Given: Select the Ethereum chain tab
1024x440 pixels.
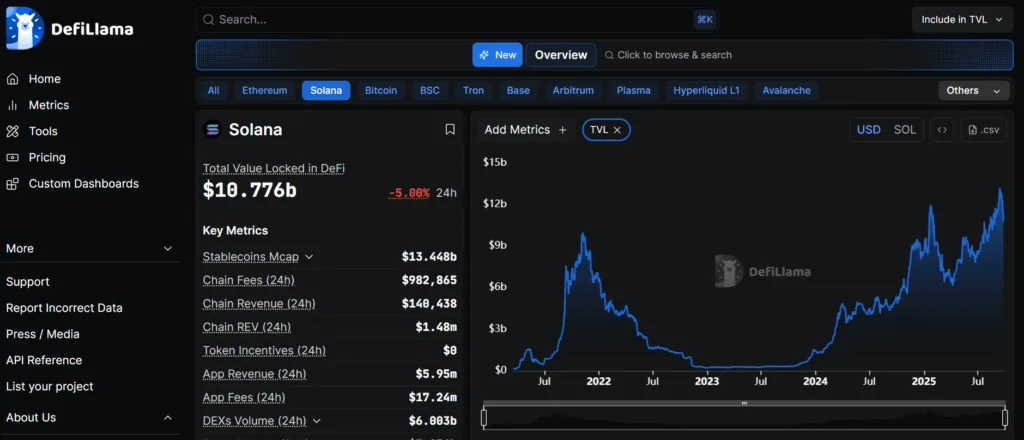Looking at the screenshot, I should [264, 91].
